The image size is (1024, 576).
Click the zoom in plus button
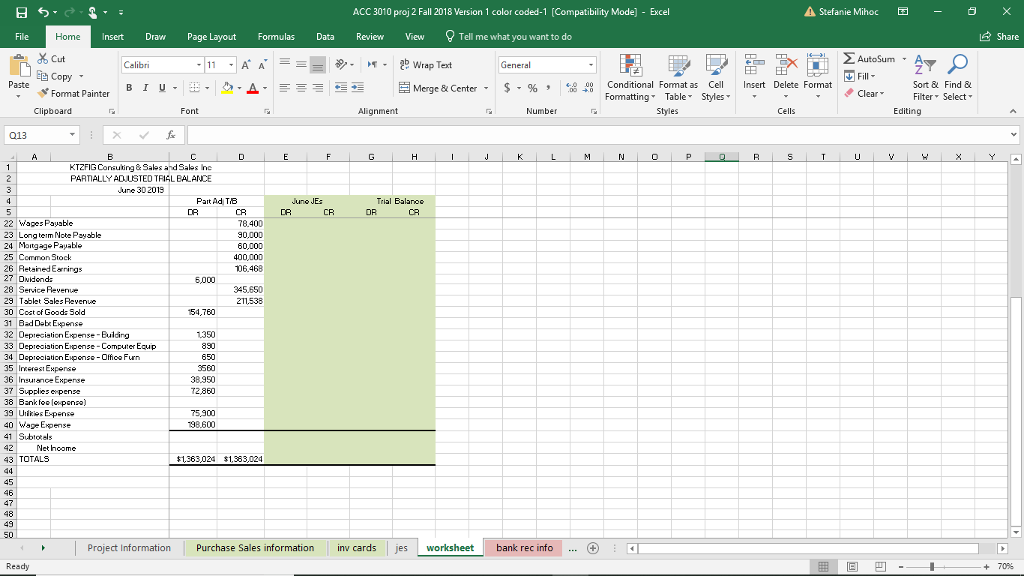[x=987, y=566]
